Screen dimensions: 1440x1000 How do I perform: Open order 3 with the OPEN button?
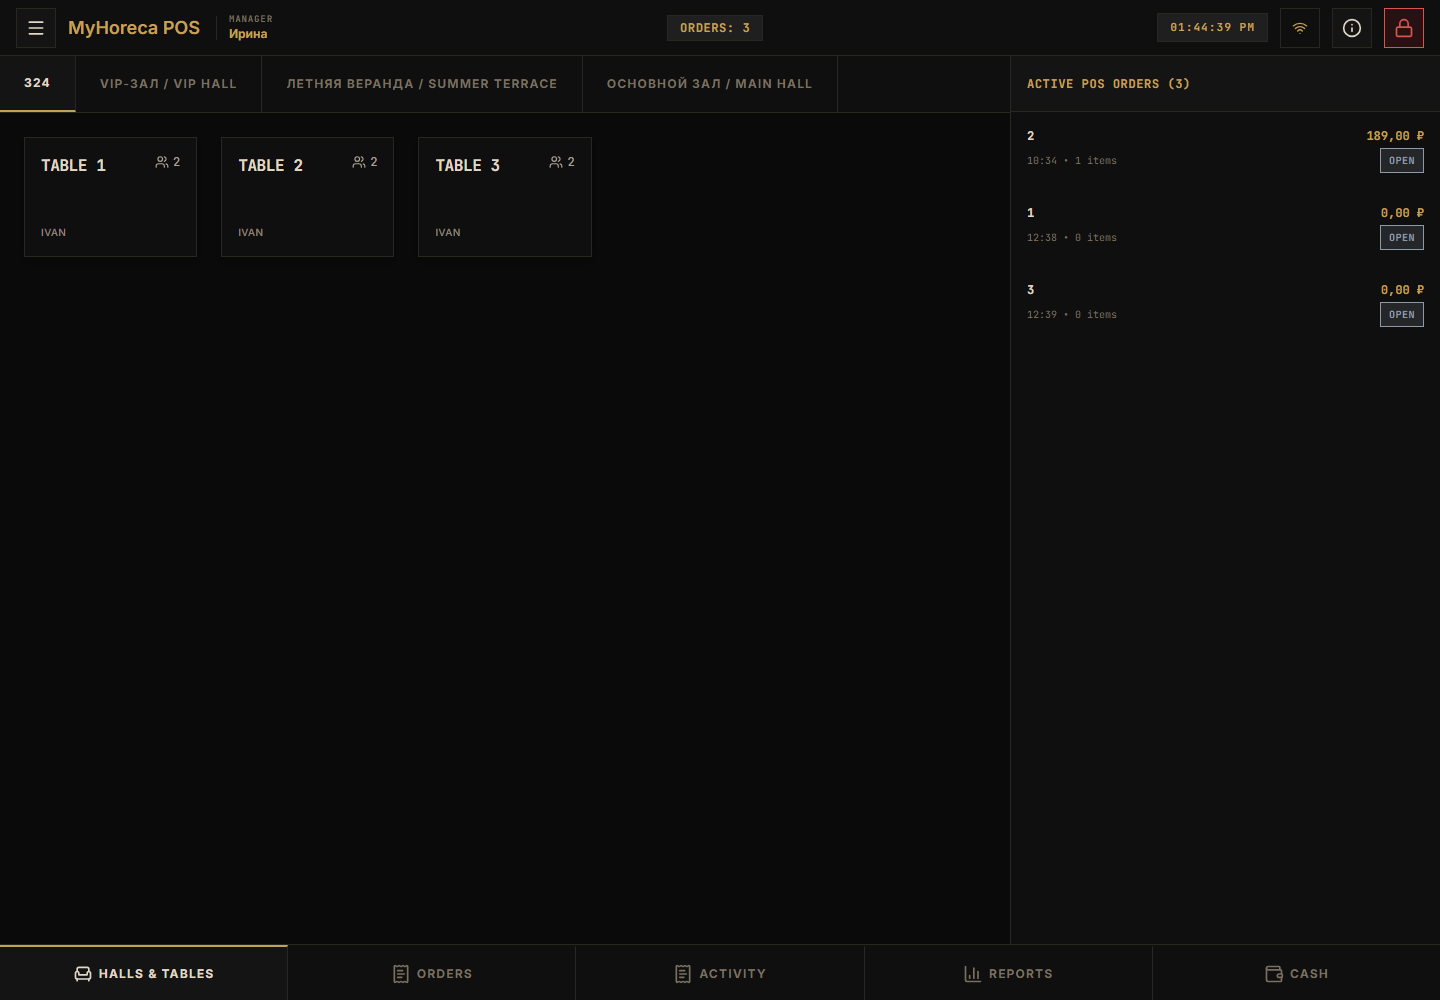[1401, 315]
